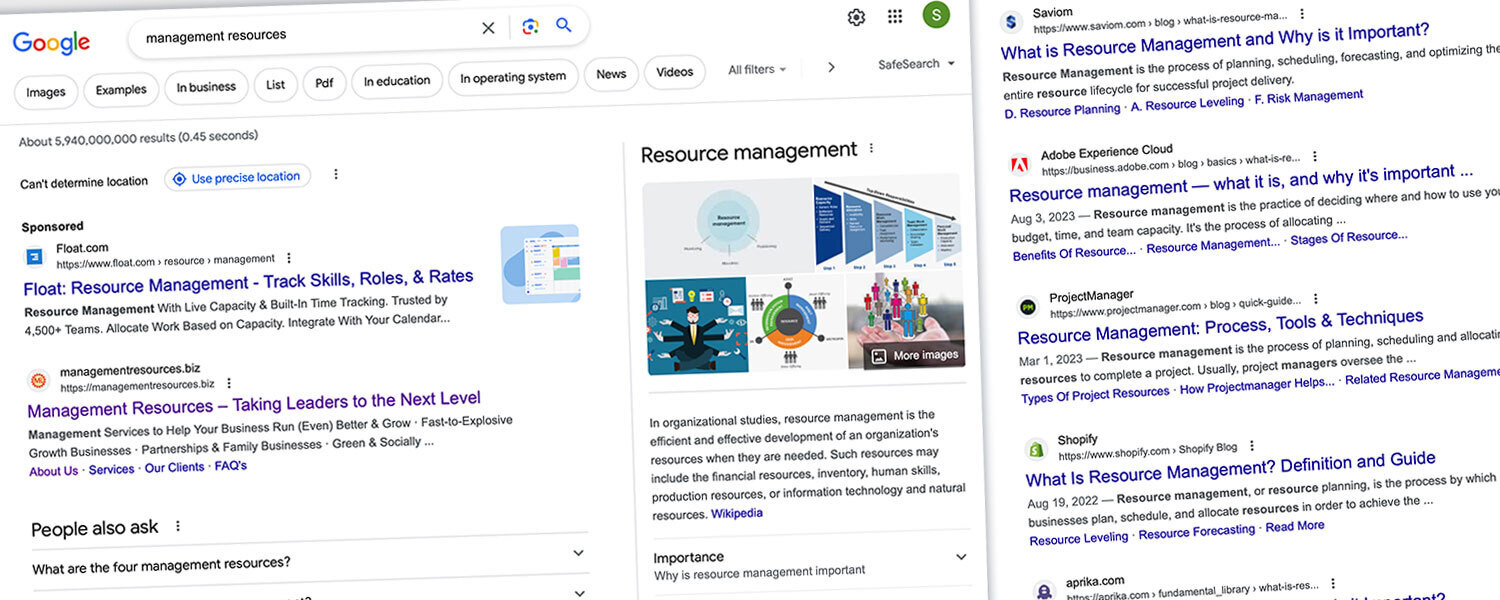Screen dimensions: 1500x600
Task: Select the News filter chip
Action: [x=611, y=74]
